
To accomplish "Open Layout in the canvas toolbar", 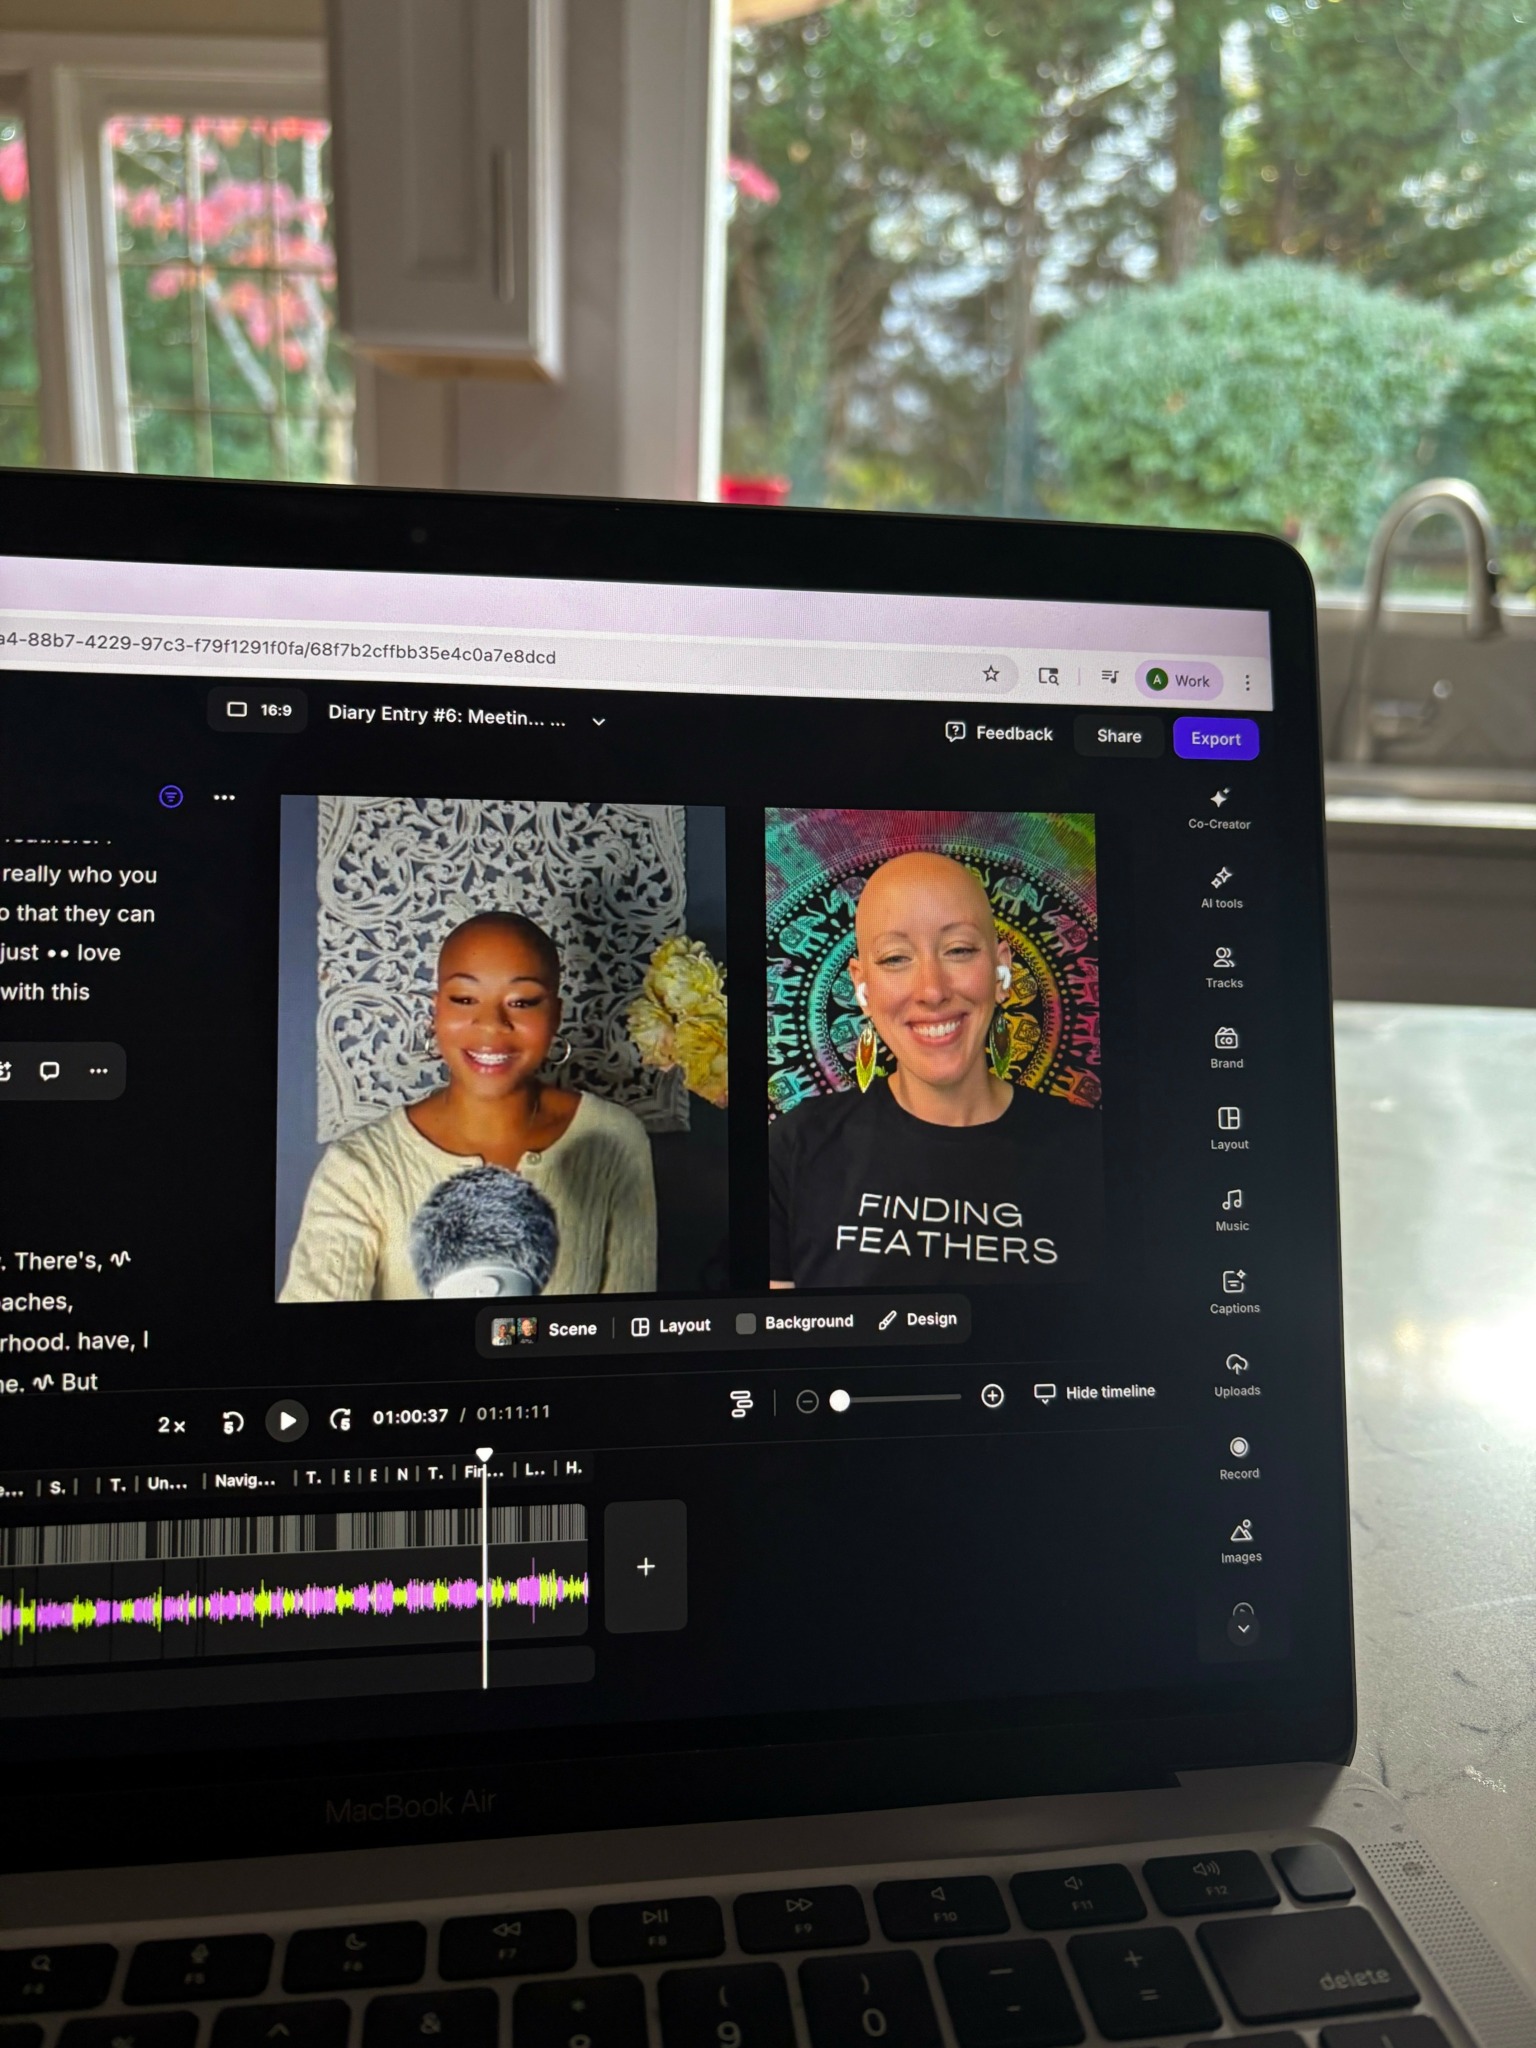I will [671, 1326].
